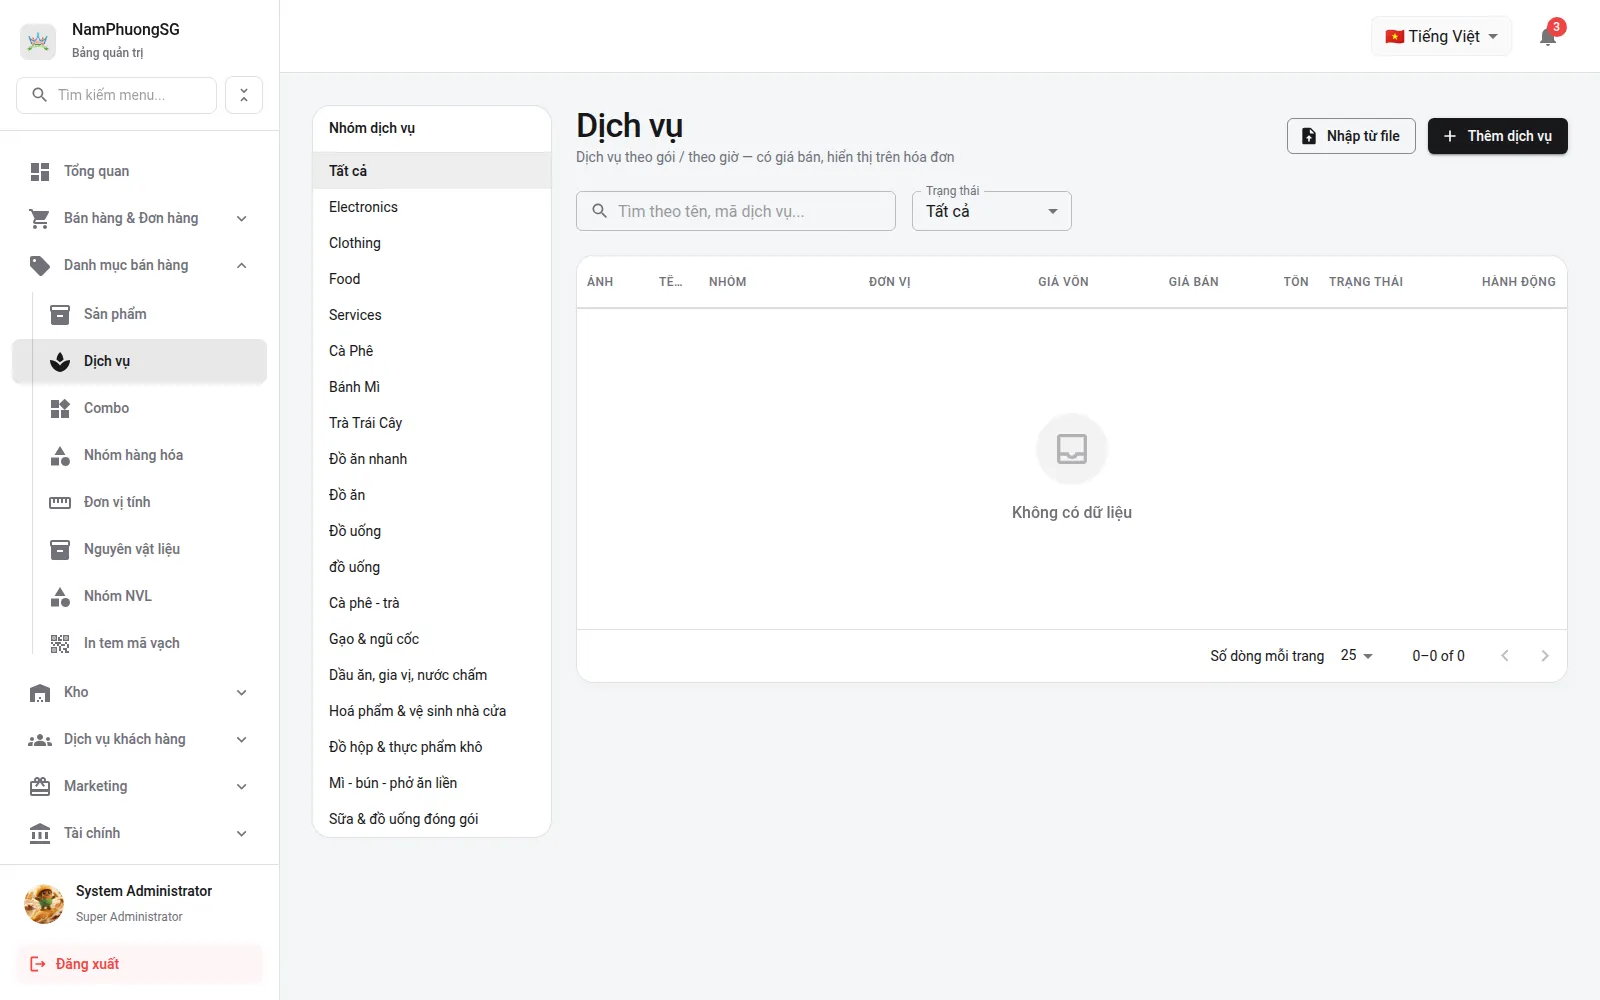Go to previous table page

[x=1505, y=656]
